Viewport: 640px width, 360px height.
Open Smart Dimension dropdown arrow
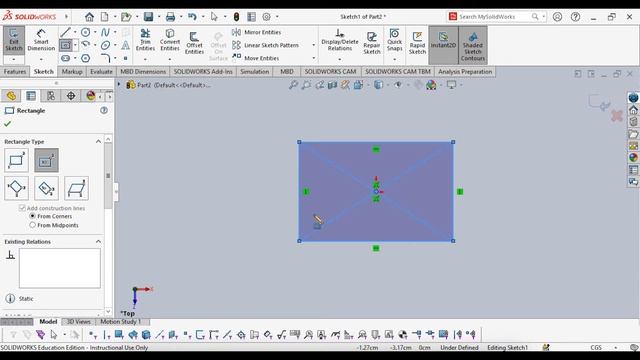point(41,59)
